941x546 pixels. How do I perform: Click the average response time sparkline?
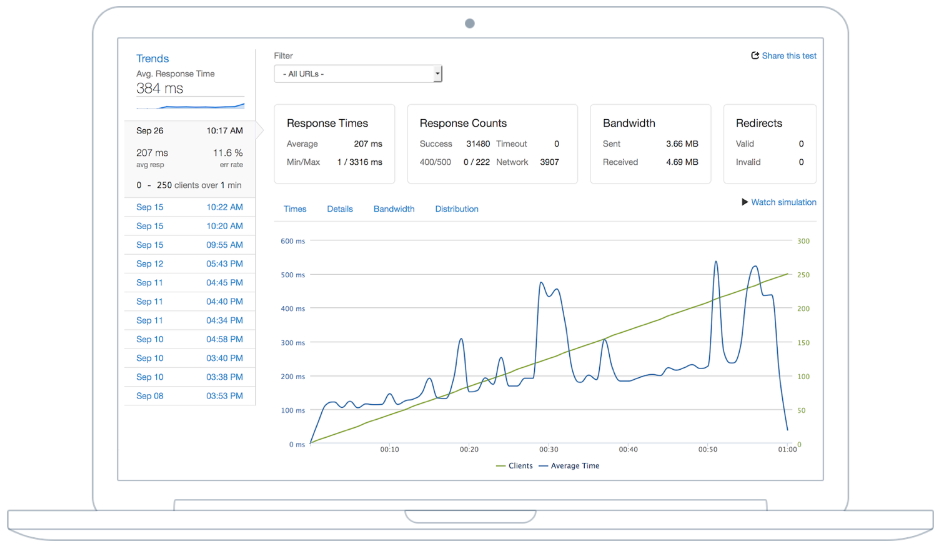(190, 104)
